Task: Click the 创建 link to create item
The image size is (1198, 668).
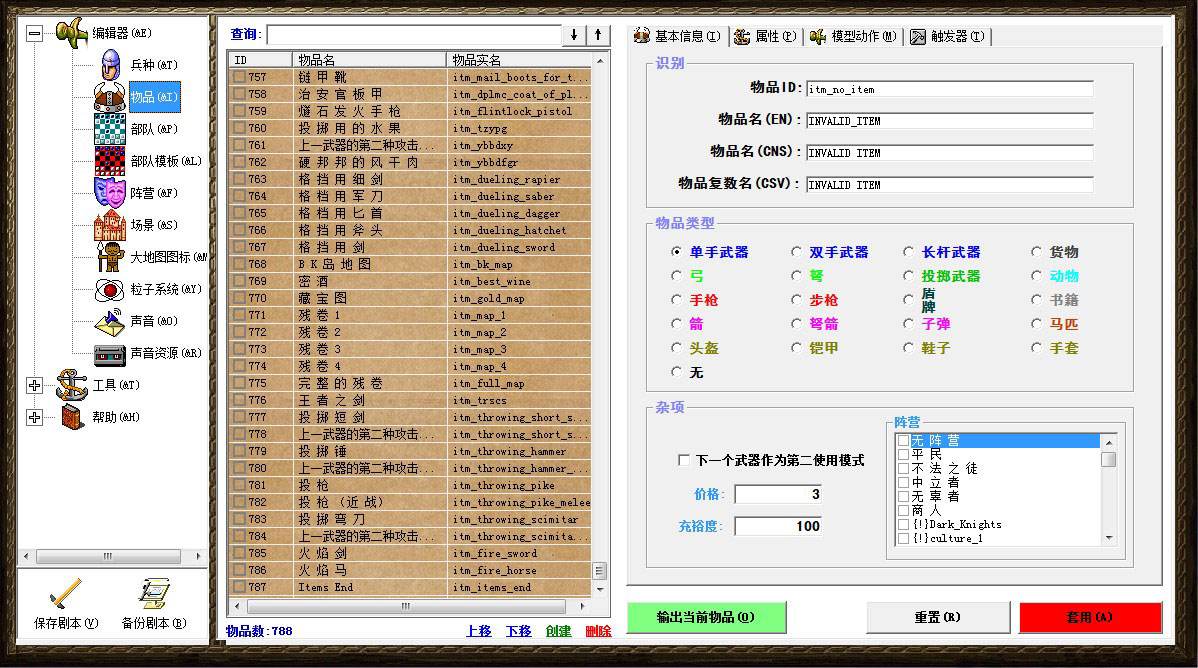Action: tap(561, 630)
